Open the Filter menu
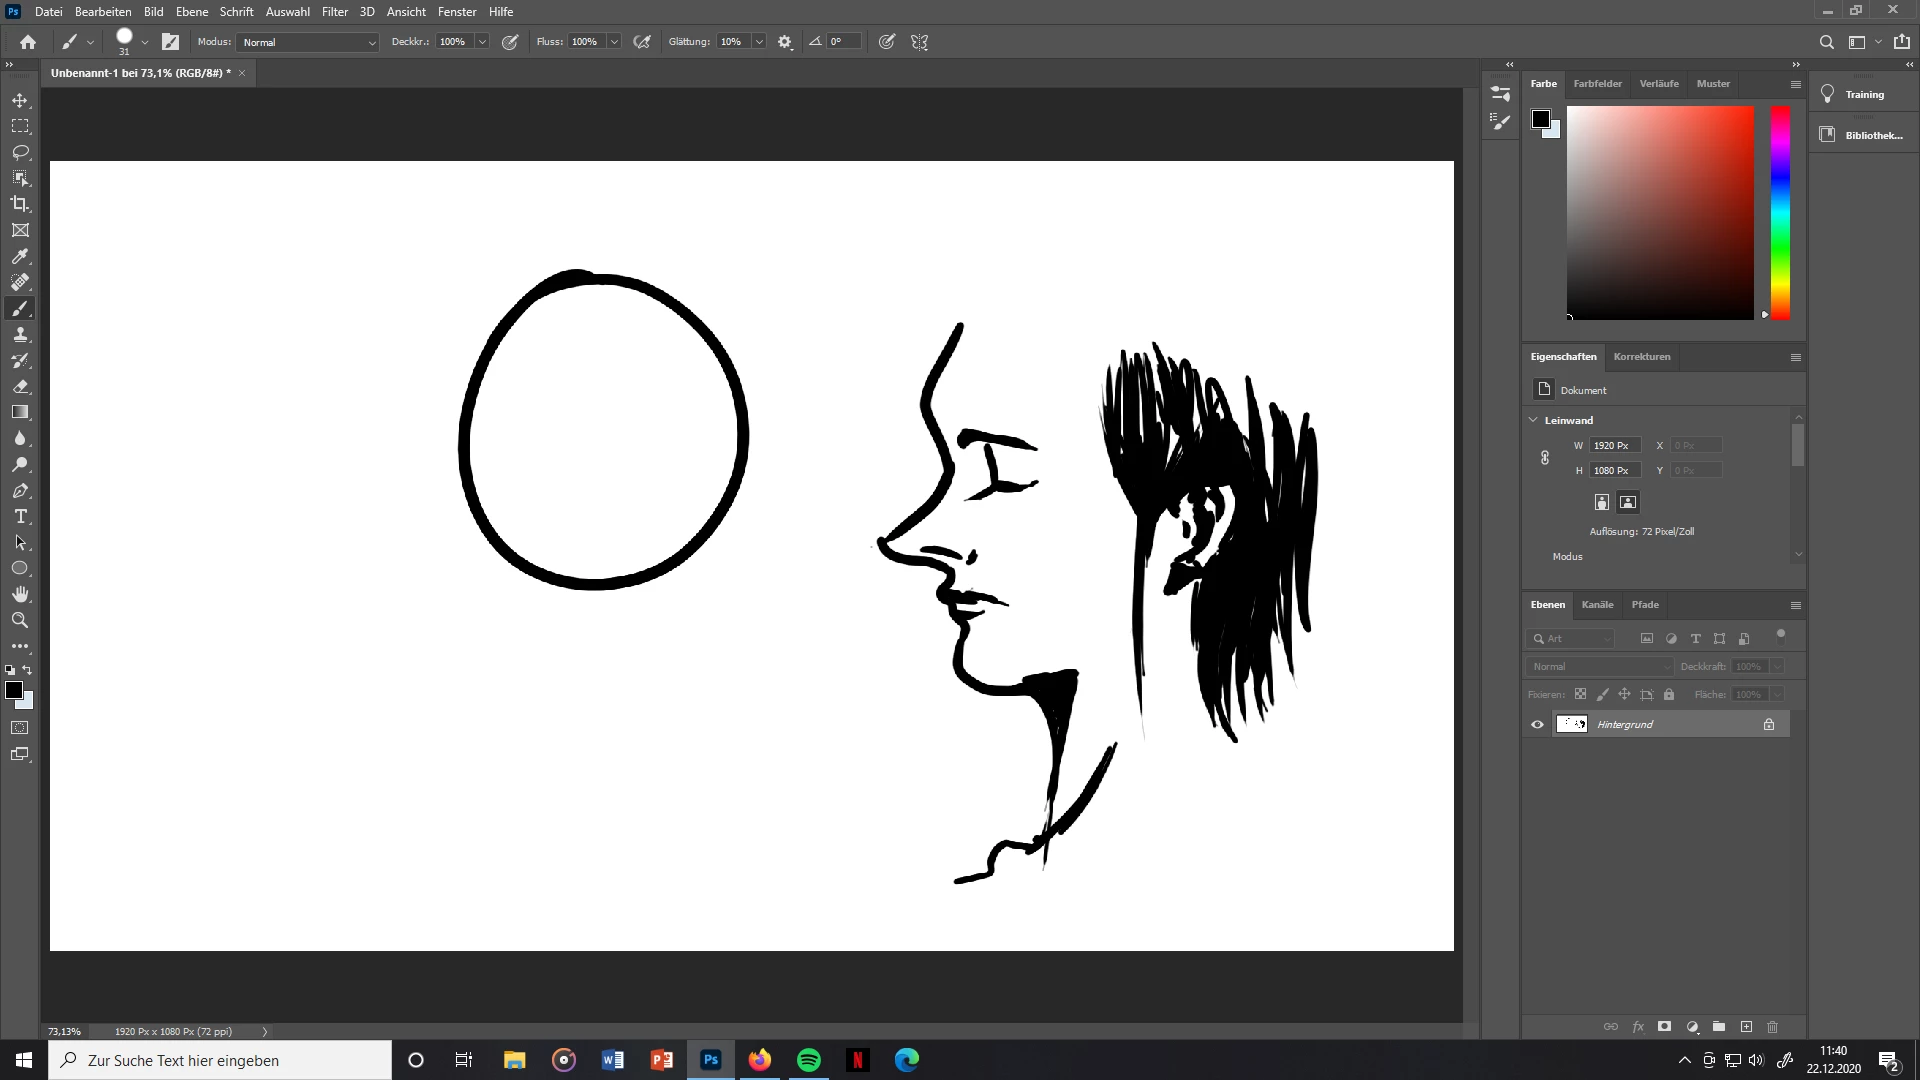This screenshot has height=1080, width=1920. coord(334,12)
